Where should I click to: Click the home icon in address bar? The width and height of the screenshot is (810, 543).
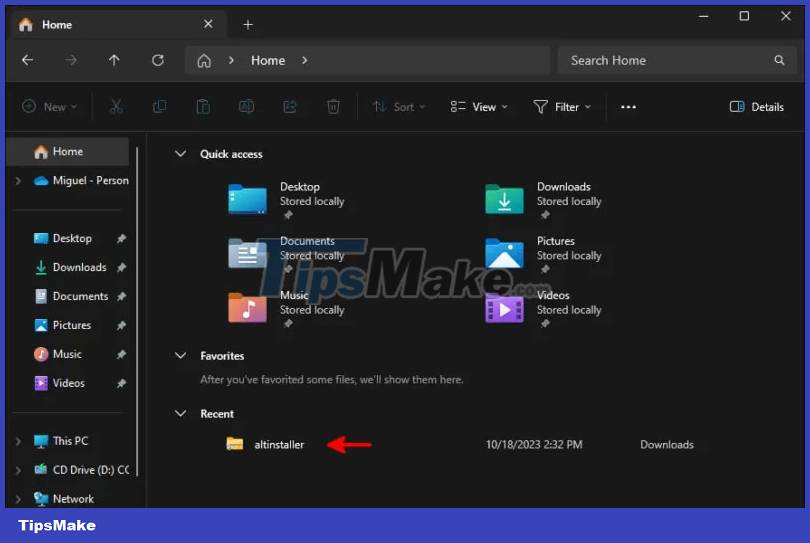tap(204, 61)
